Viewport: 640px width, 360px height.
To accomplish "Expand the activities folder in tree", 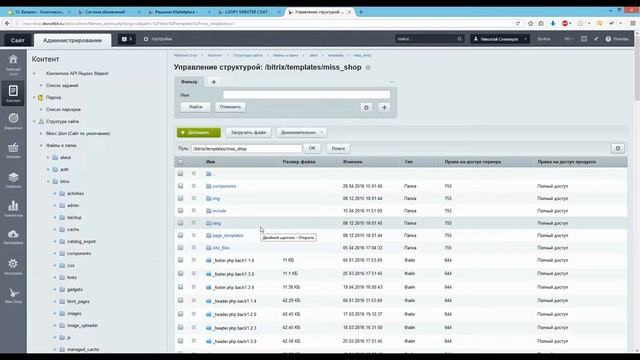I will coord(55,193).
